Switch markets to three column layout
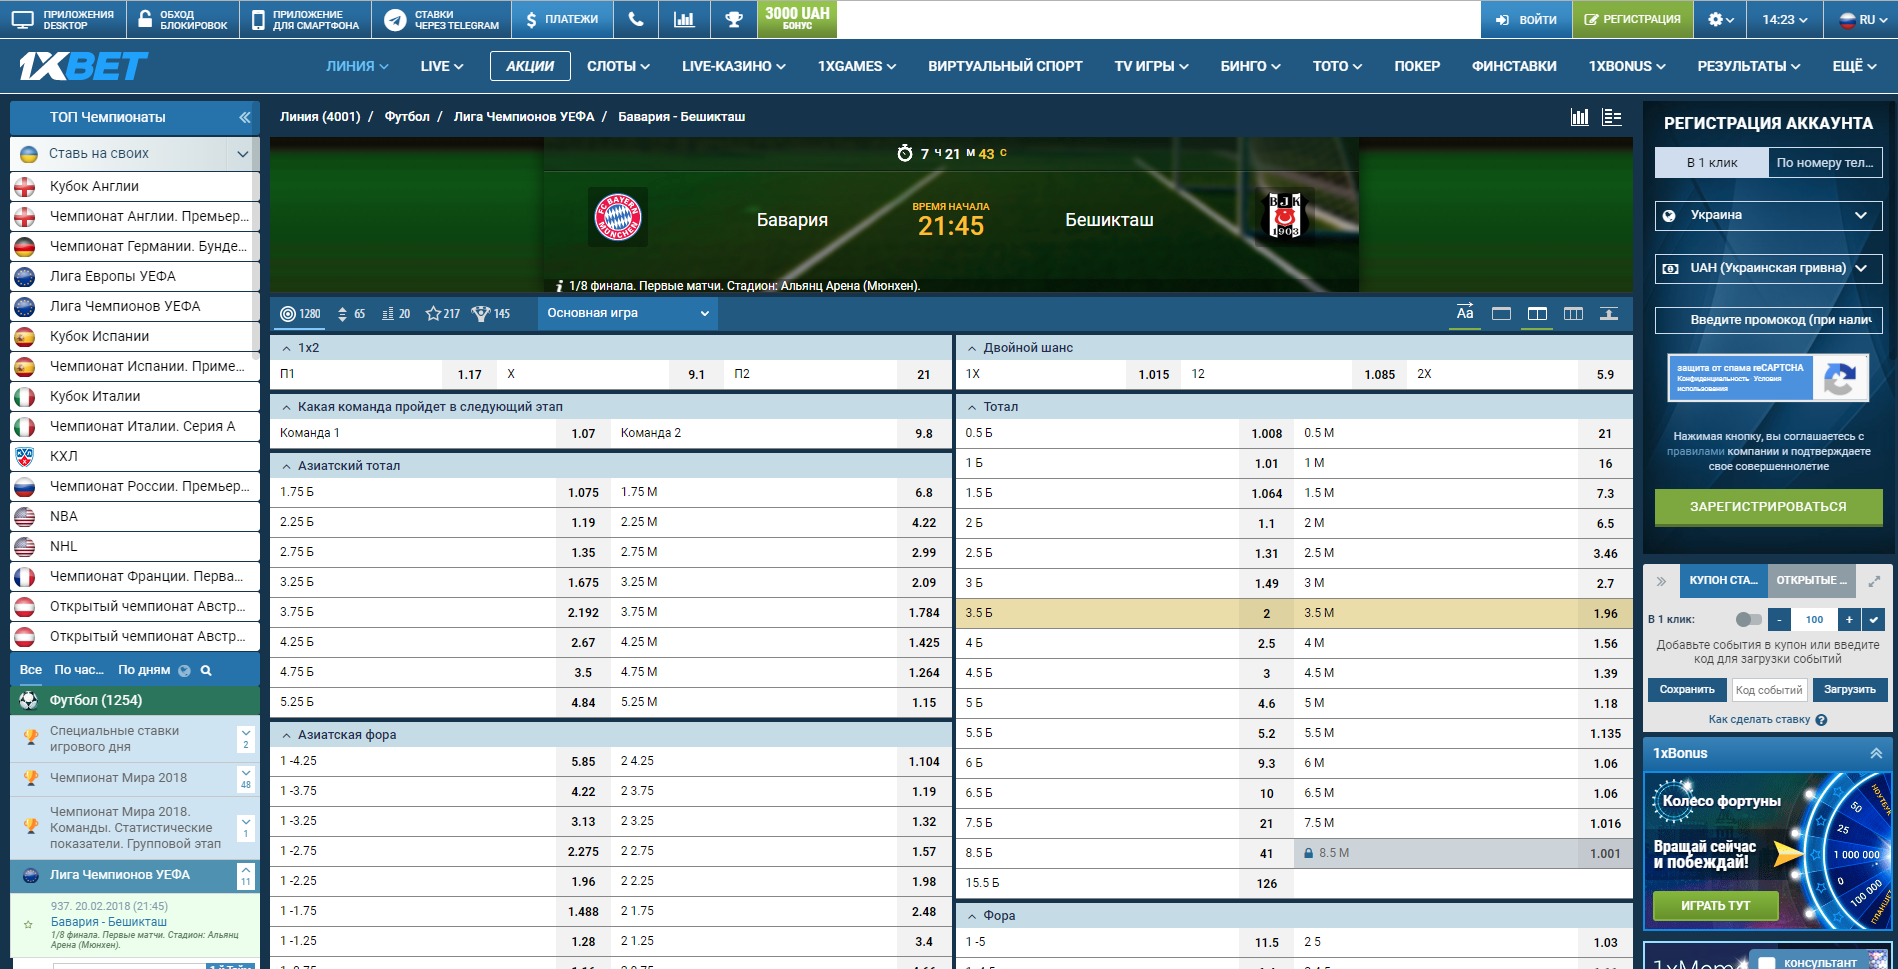This screenshot has width=1898, height=969. (x=1573, y=314)
